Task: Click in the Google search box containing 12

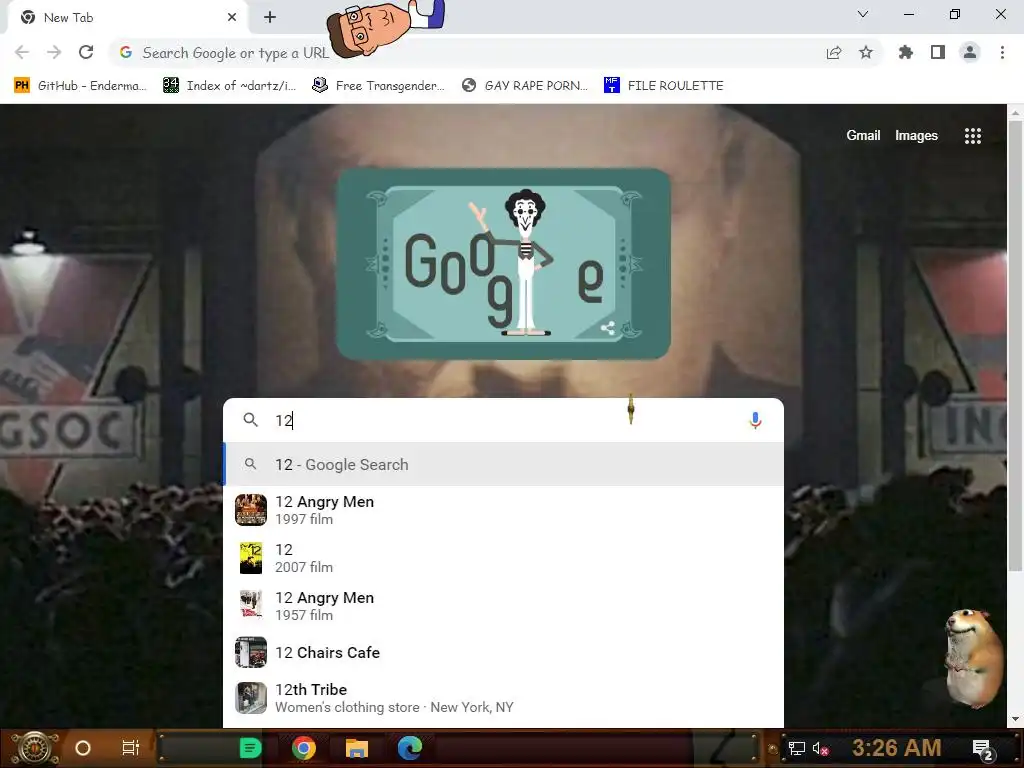Action: [x=503, y=420]
